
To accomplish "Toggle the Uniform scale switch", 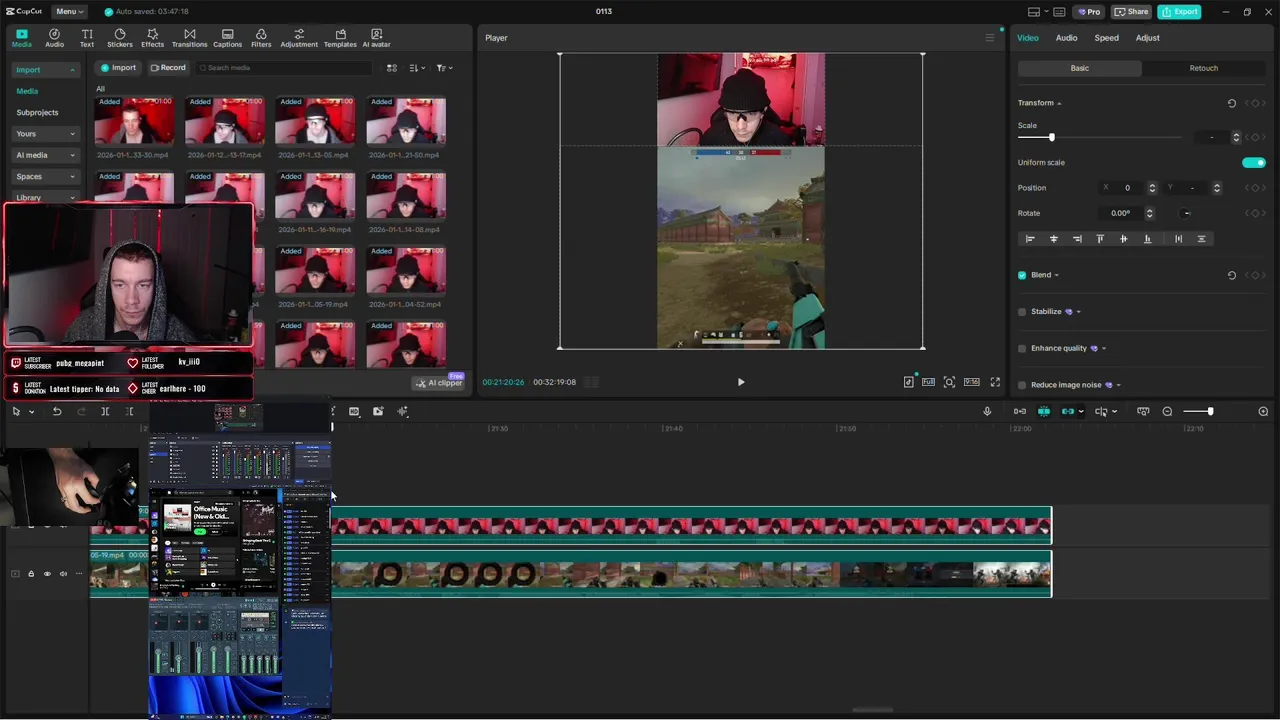I will click(x=1253, y=162).
